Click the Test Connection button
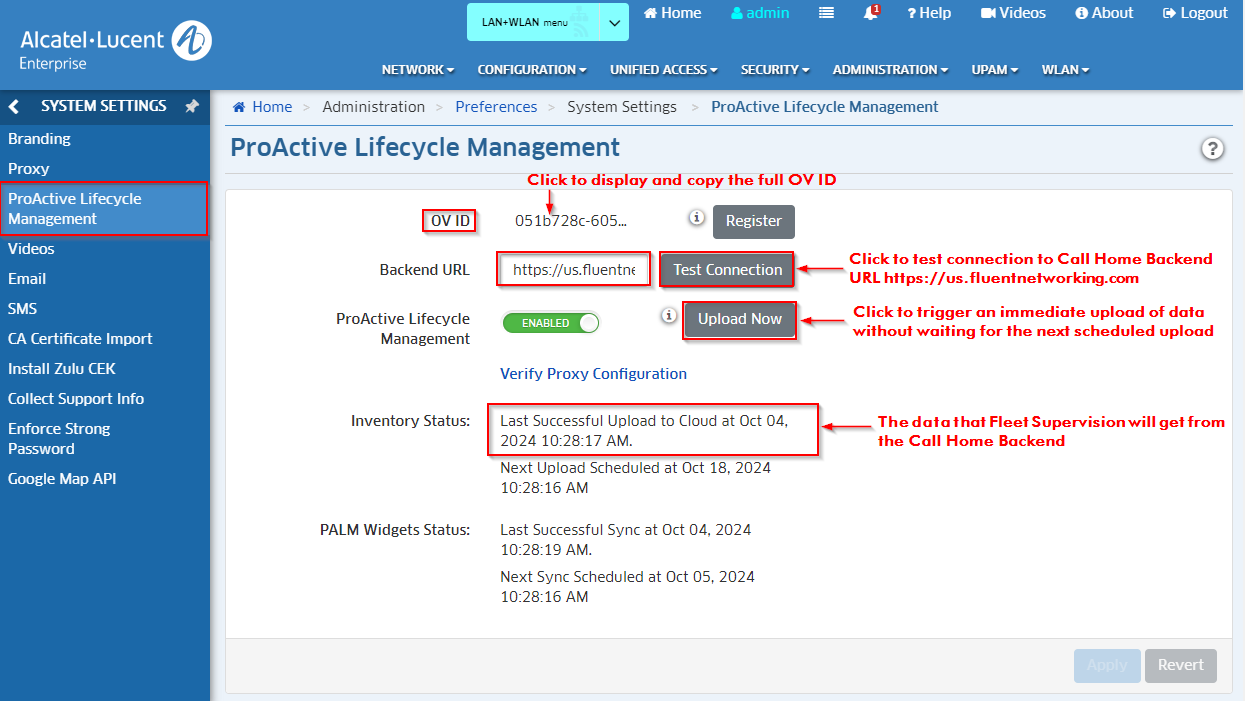The image size is (1245, 701). [726, 270]
